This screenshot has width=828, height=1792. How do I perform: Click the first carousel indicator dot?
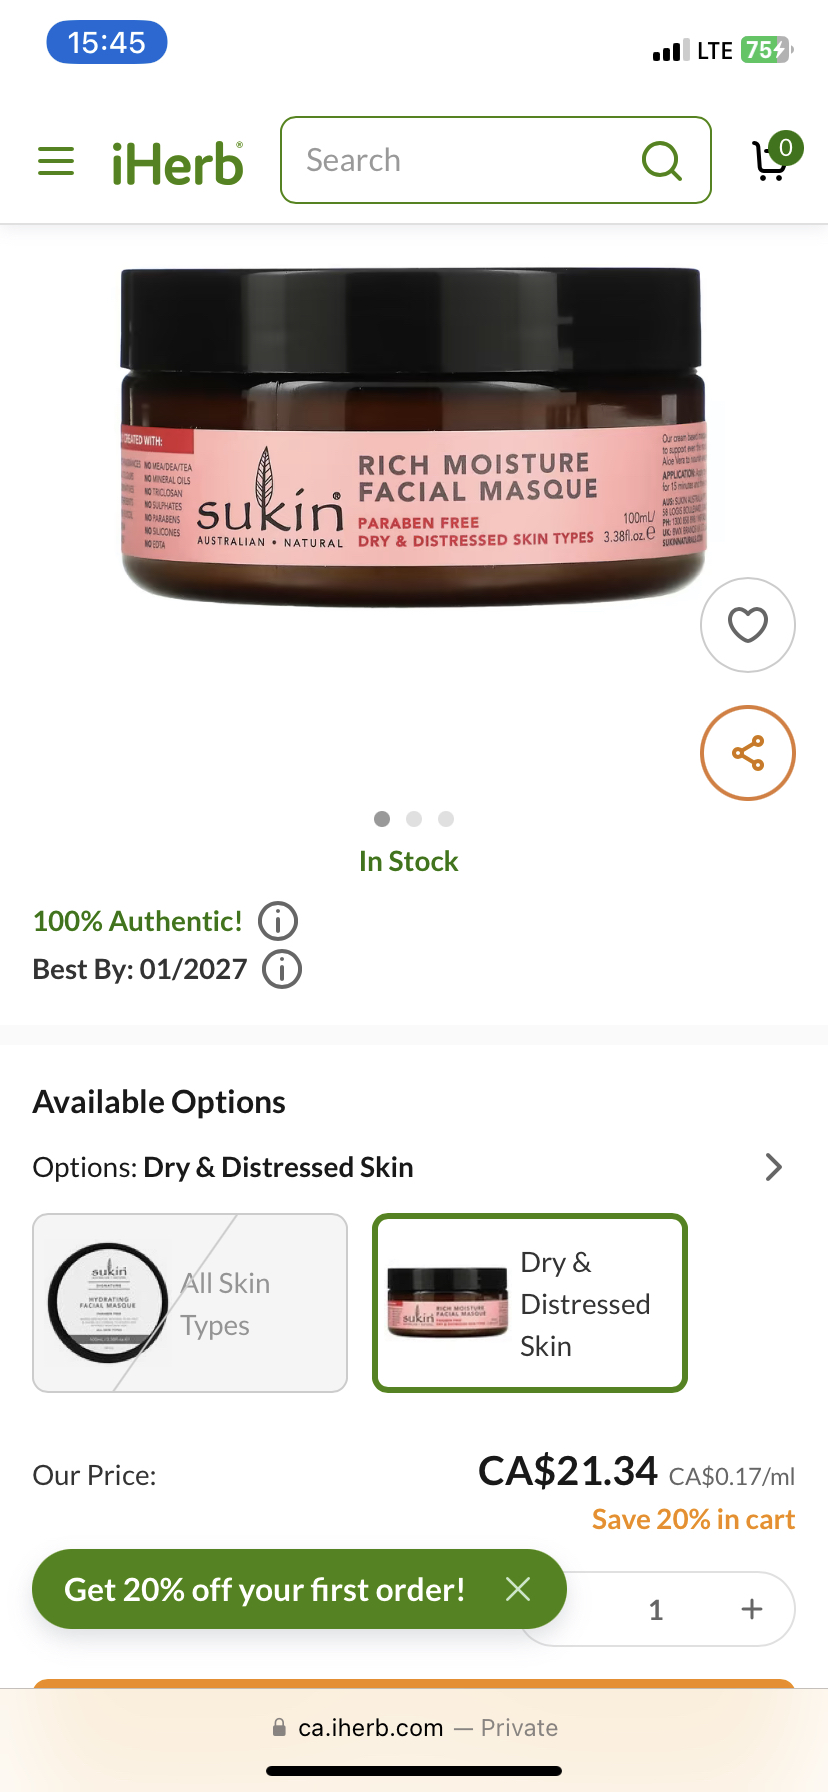[x=381, y=818]
